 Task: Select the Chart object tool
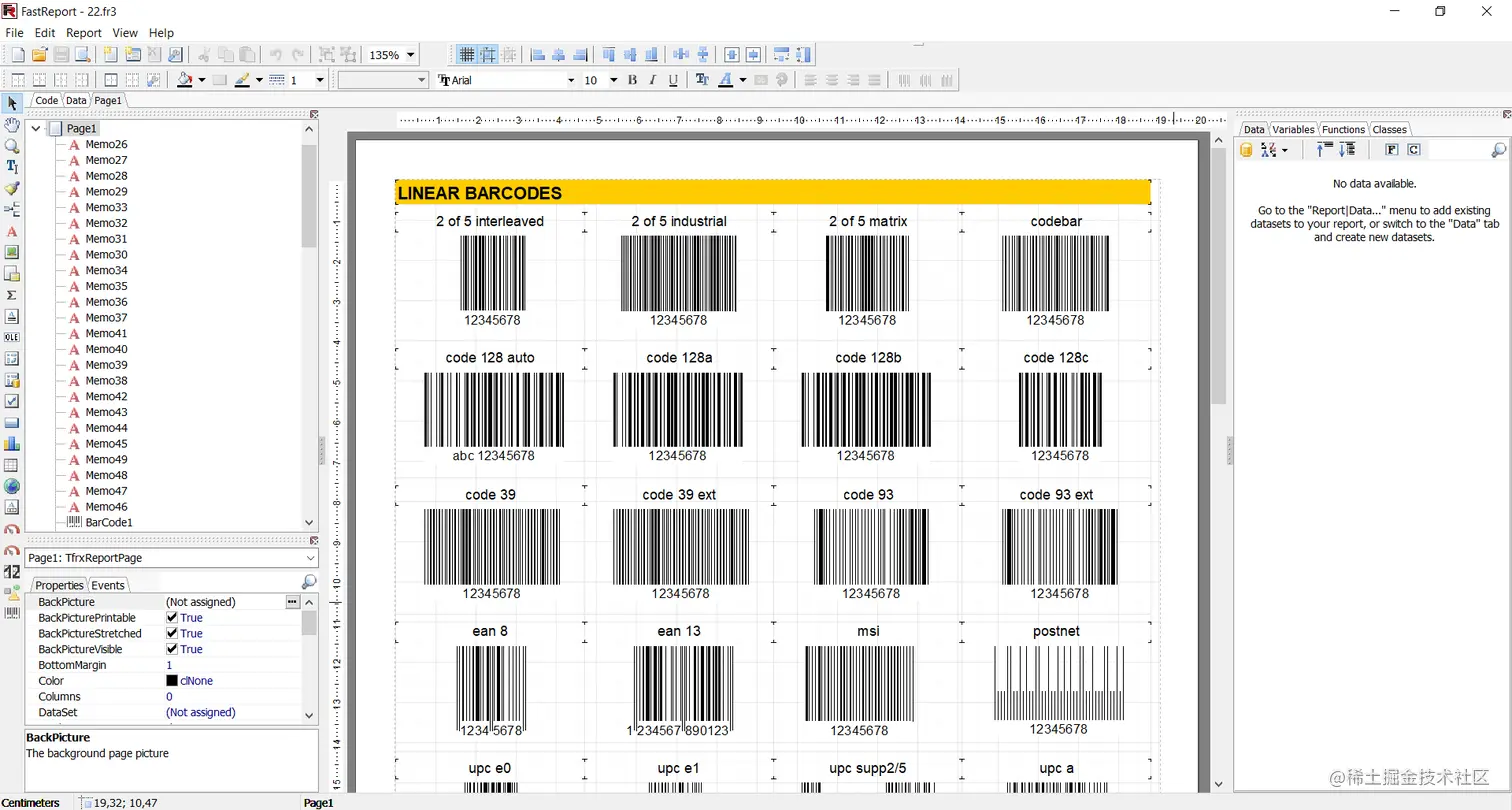(x=12, y=443)
